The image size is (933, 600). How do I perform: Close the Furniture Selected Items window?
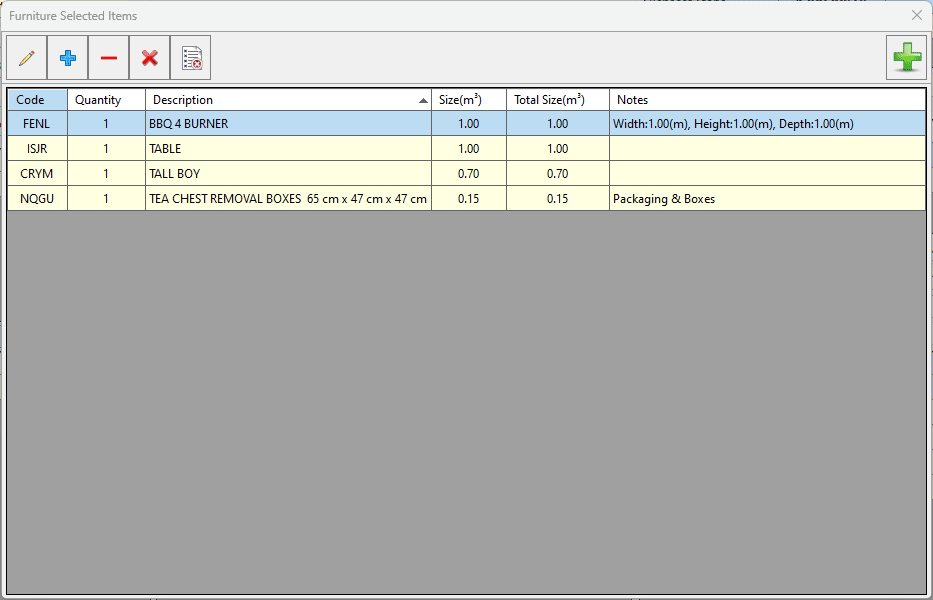click(916, 16)
